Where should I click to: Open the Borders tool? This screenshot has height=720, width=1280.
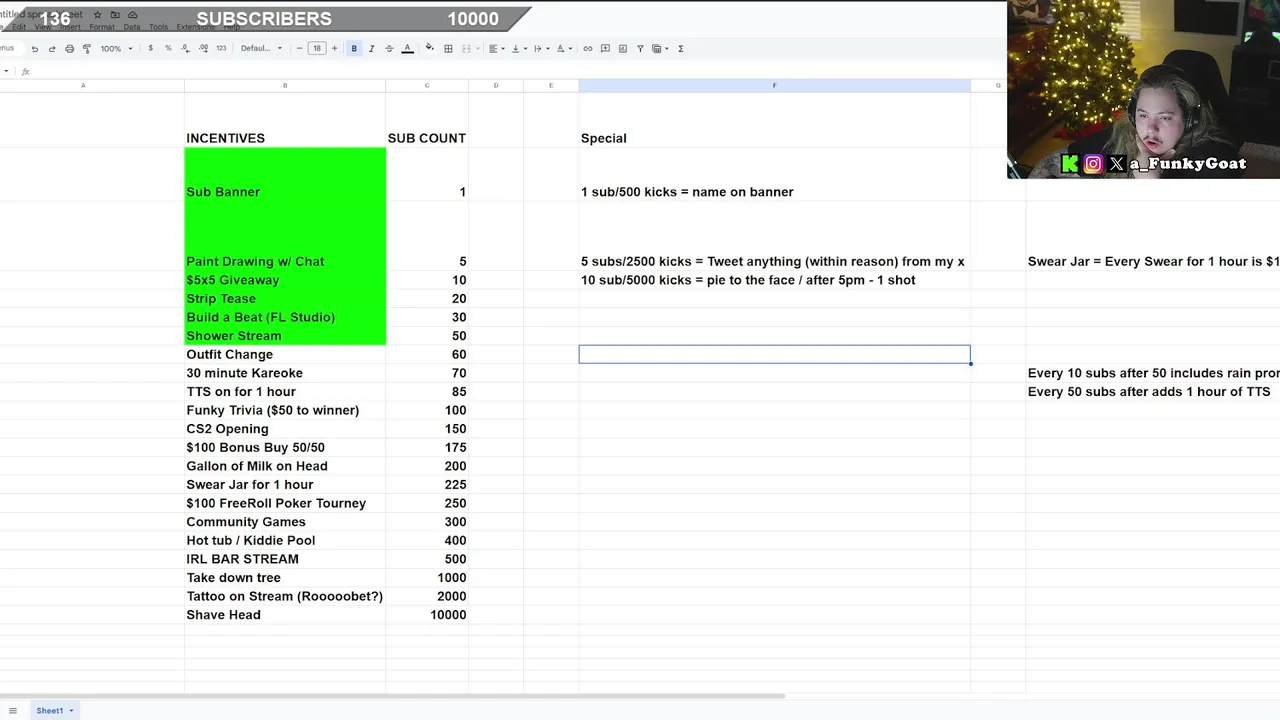448,48
